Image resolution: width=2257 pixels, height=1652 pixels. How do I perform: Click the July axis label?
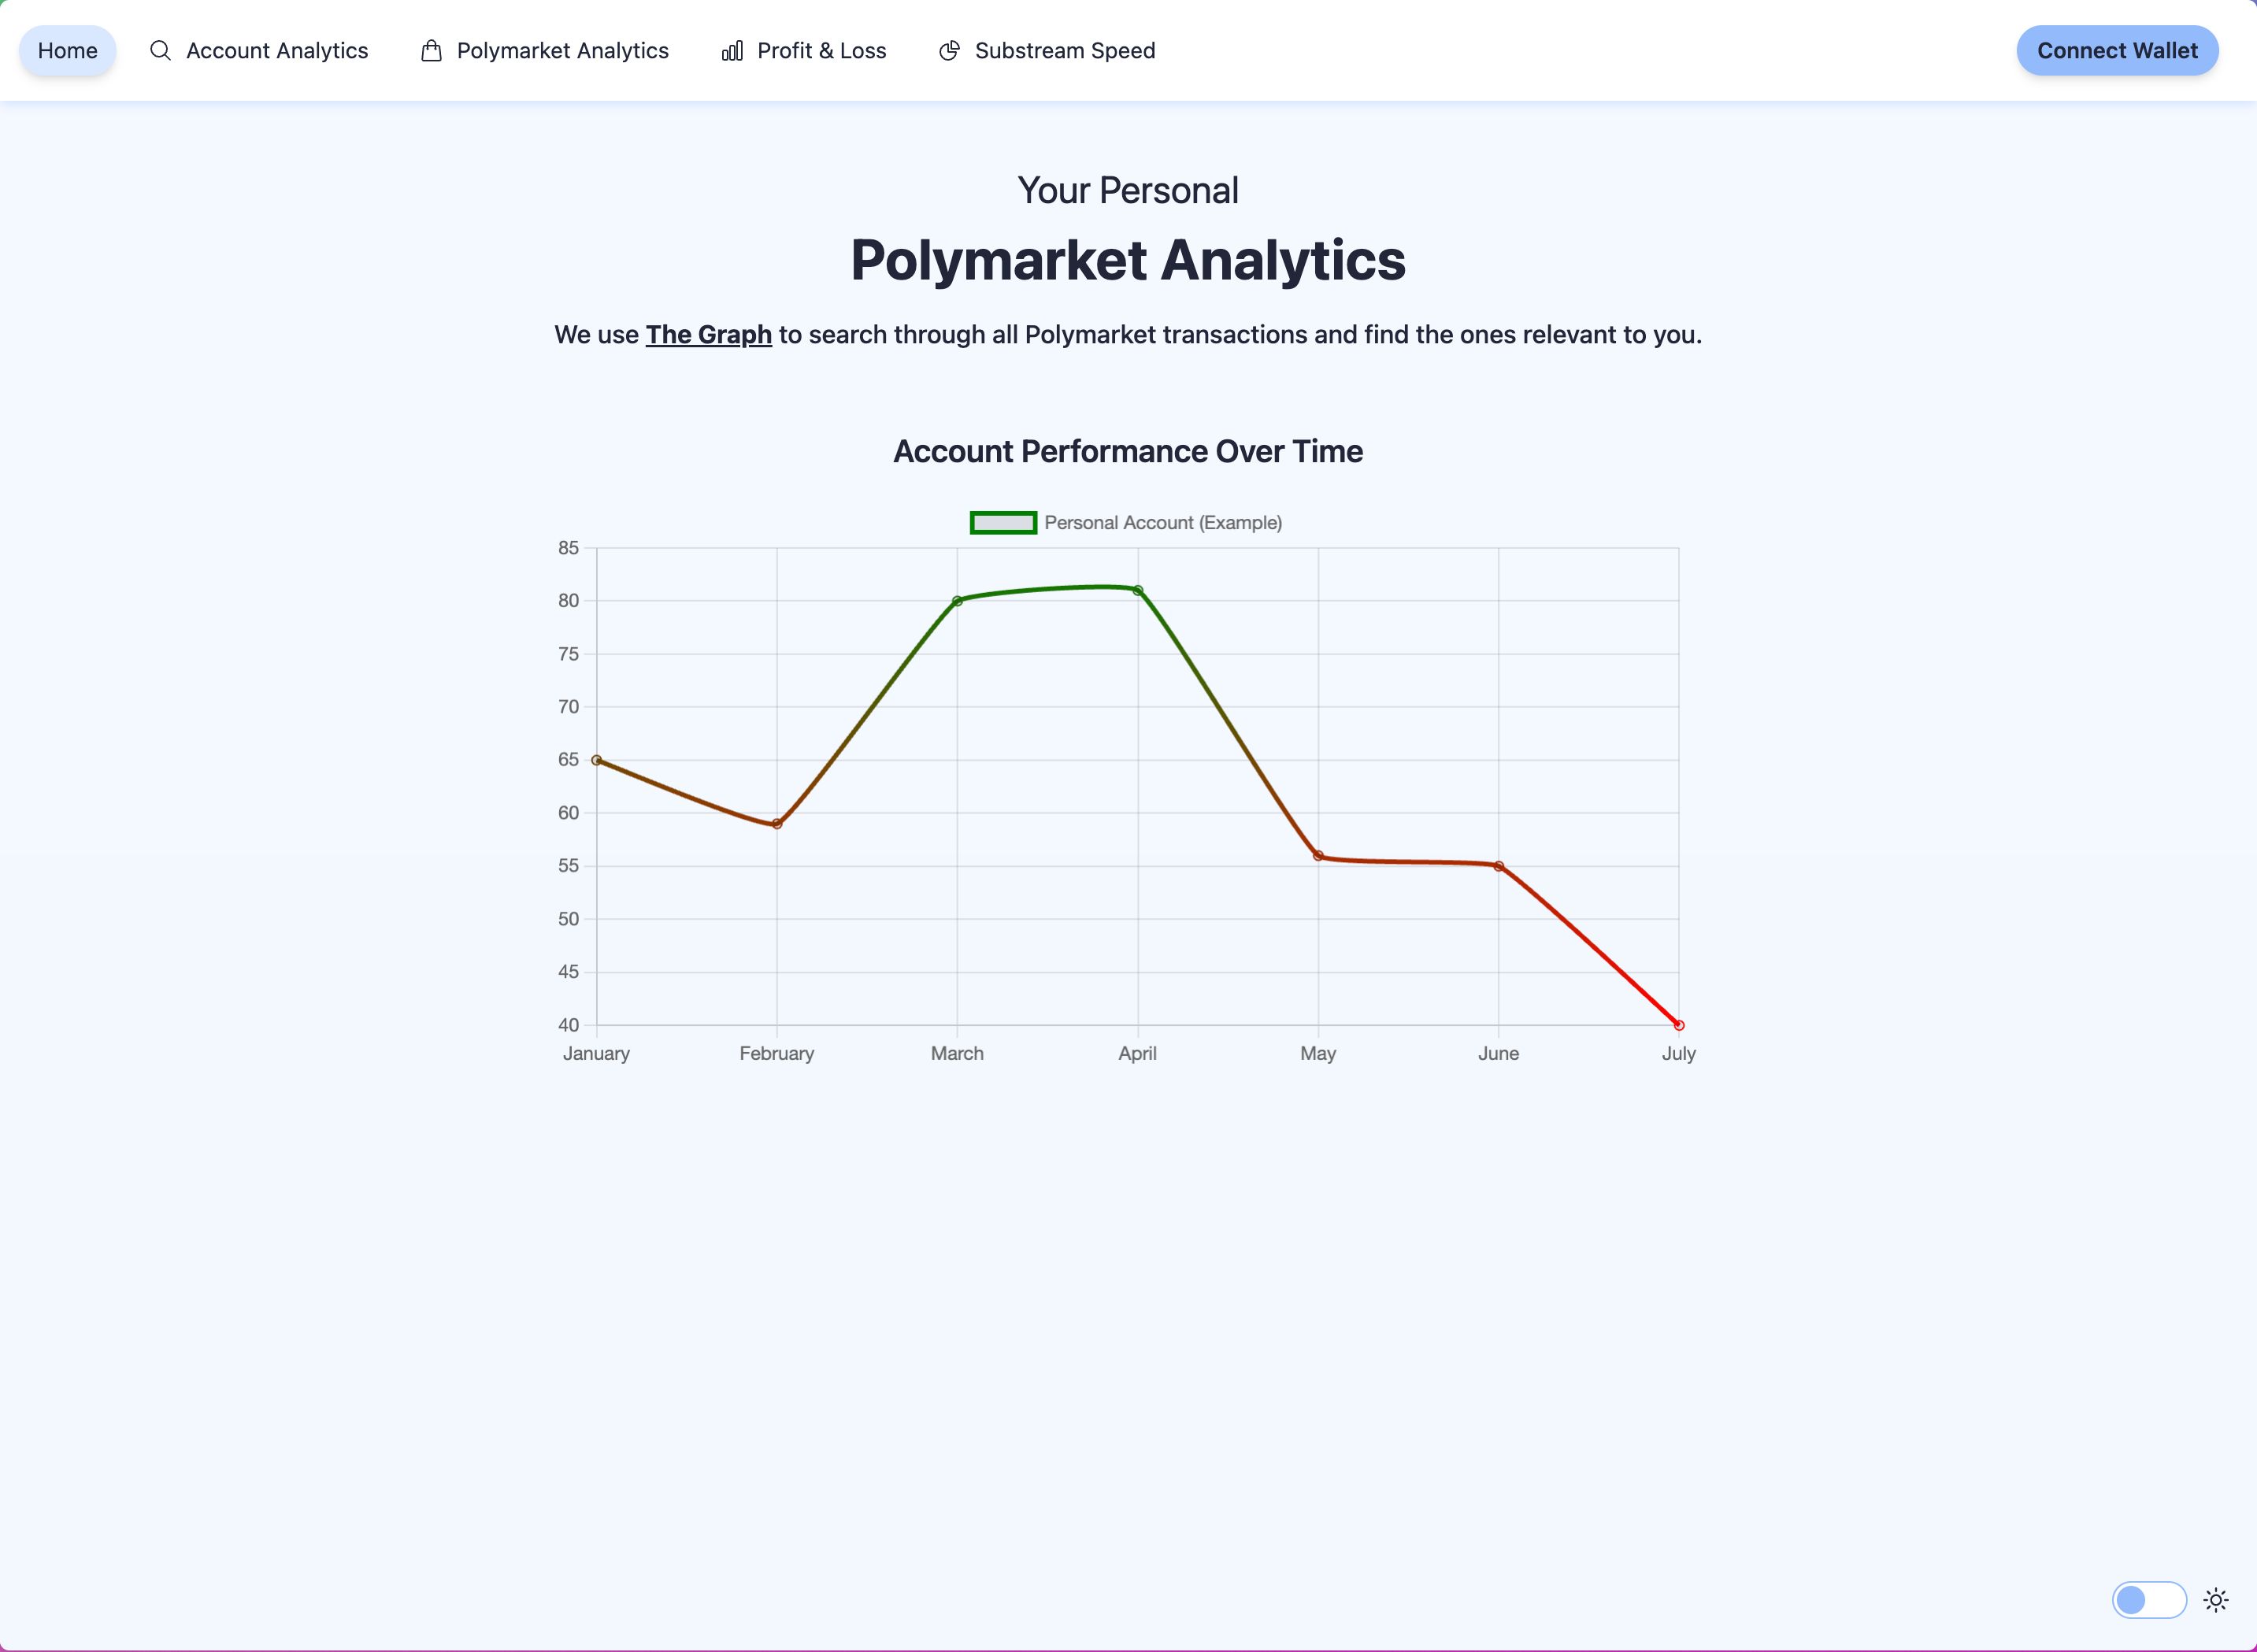click(1679, 1053)
